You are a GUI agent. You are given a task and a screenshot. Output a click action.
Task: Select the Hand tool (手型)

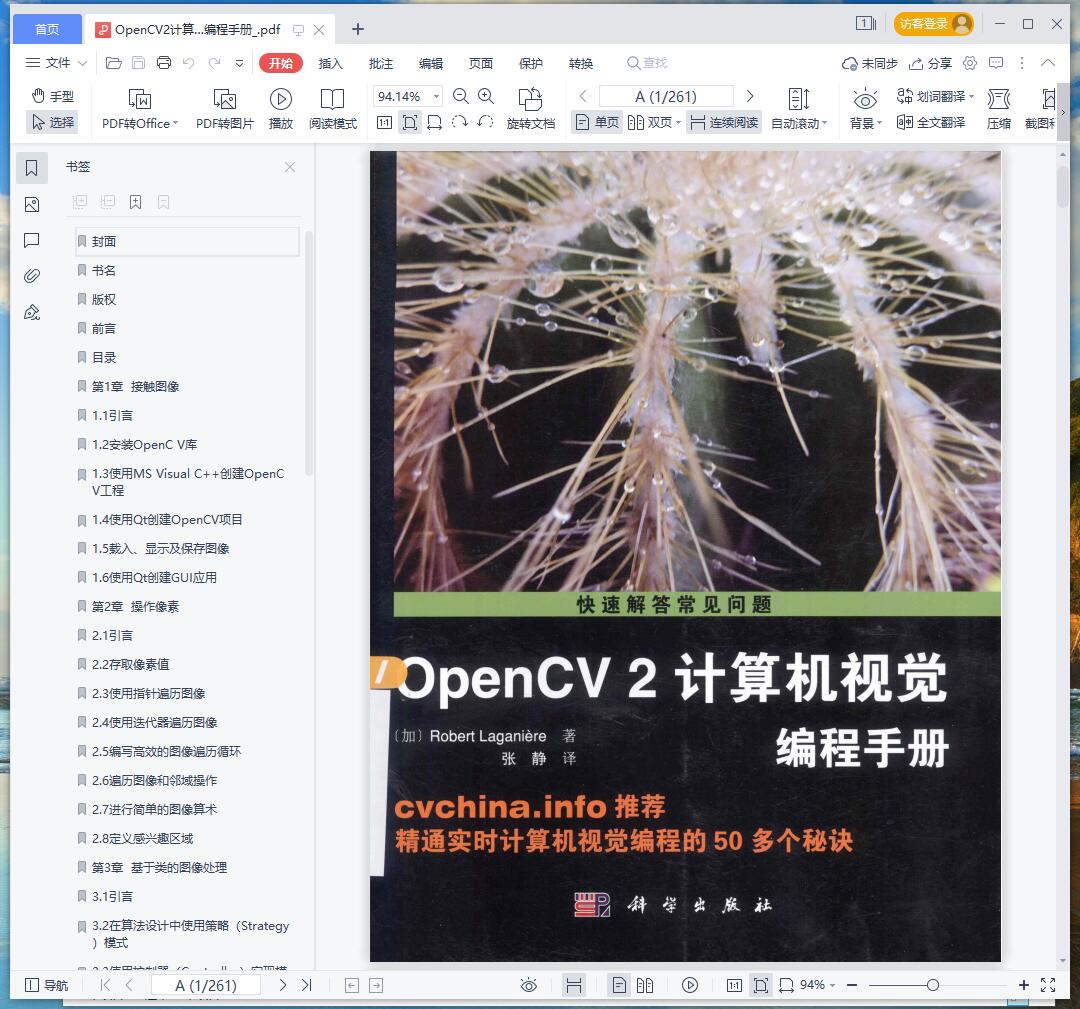tap(52, 96)
